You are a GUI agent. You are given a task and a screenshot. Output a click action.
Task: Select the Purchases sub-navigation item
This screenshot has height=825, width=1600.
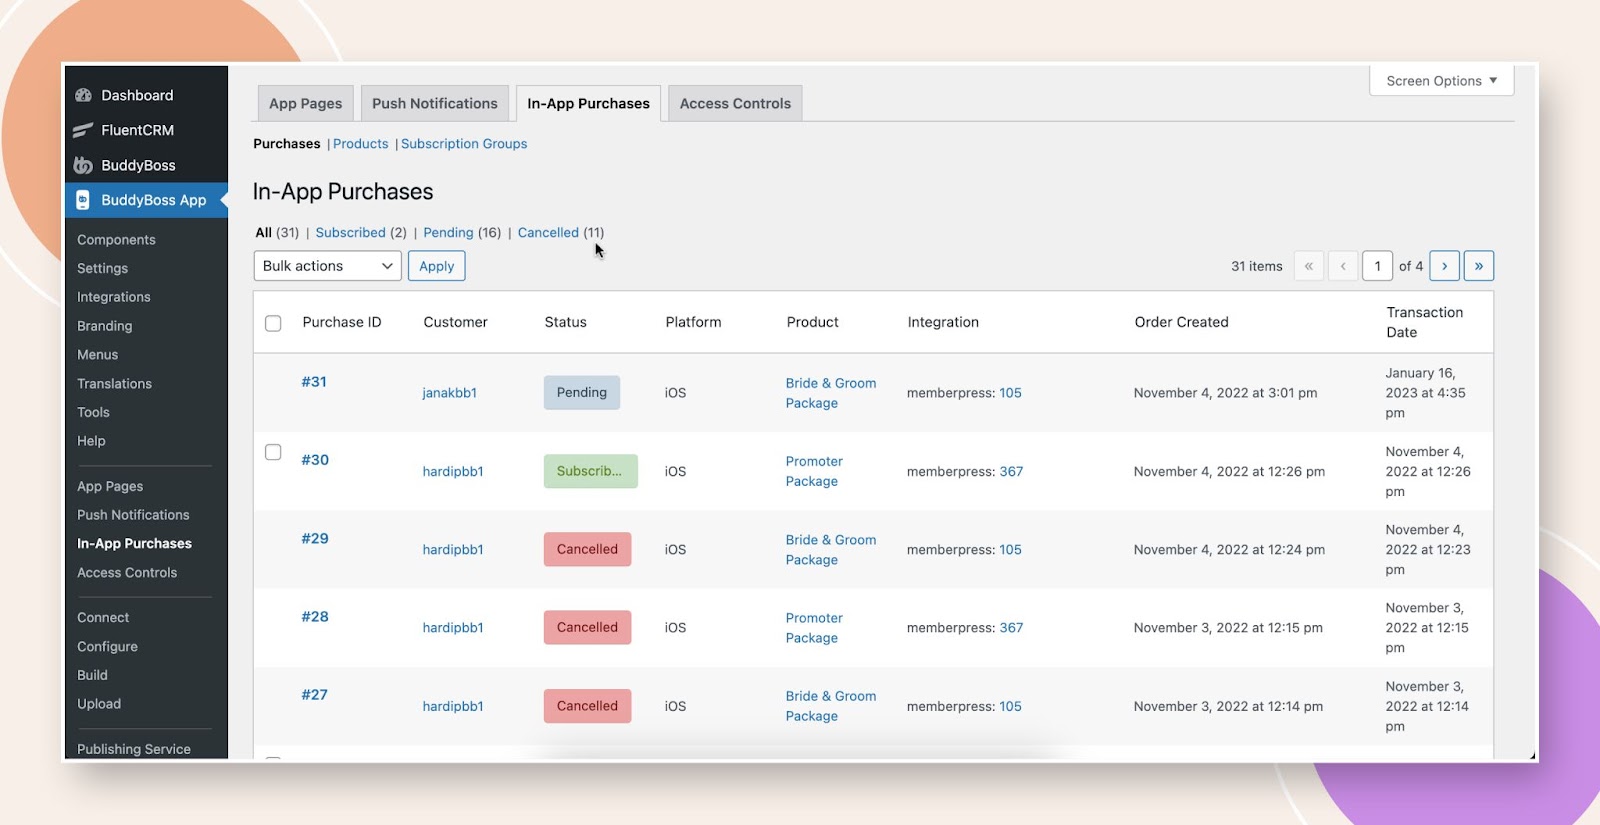coord(287,144)
